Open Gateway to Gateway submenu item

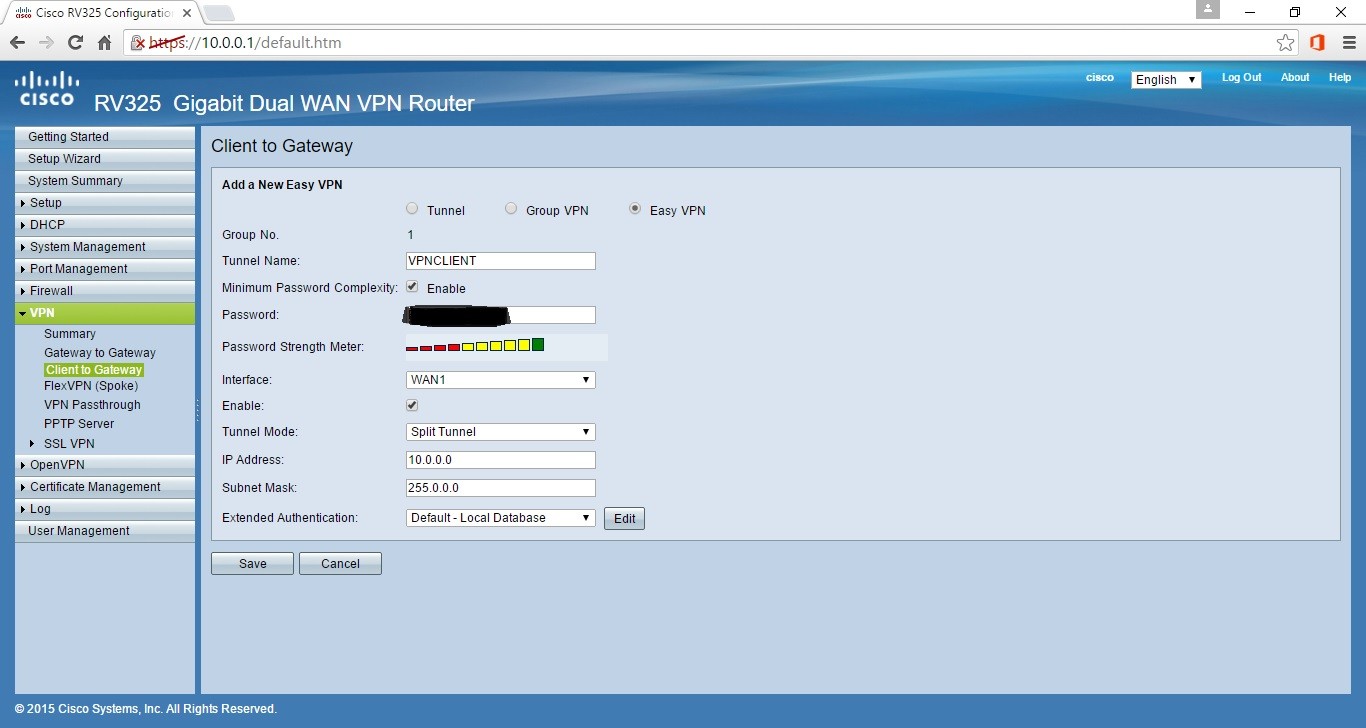point(100,353)
